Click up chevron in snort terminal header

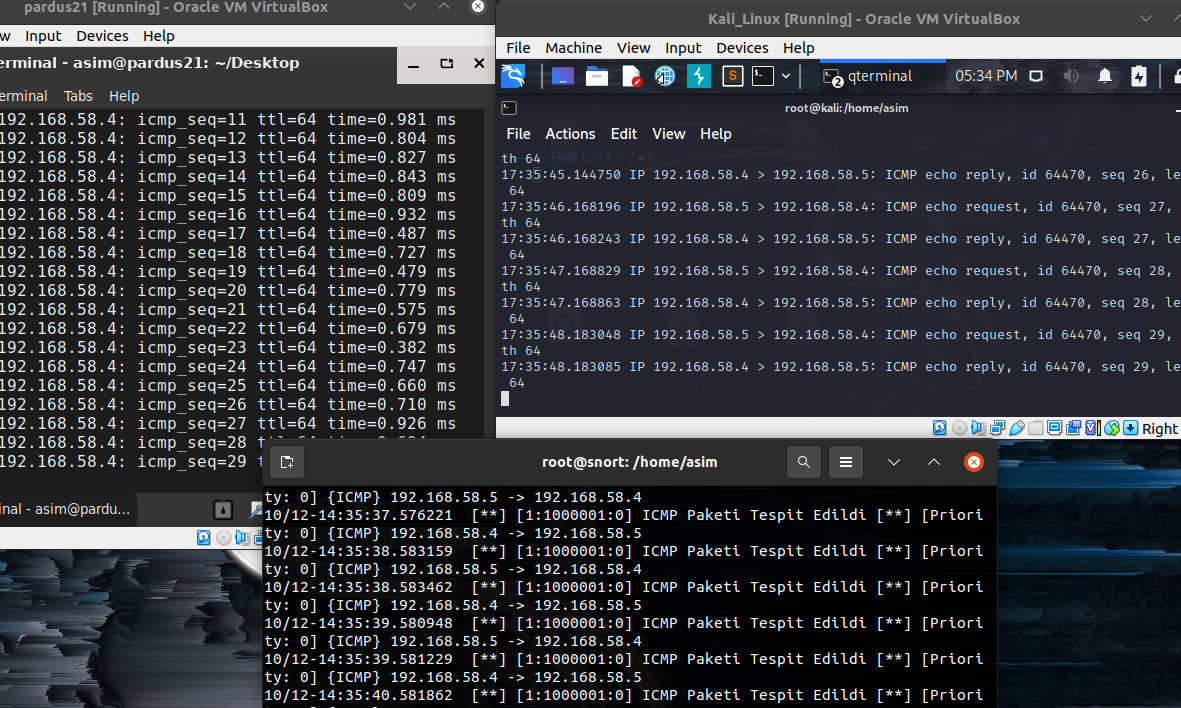coord(934,462)
